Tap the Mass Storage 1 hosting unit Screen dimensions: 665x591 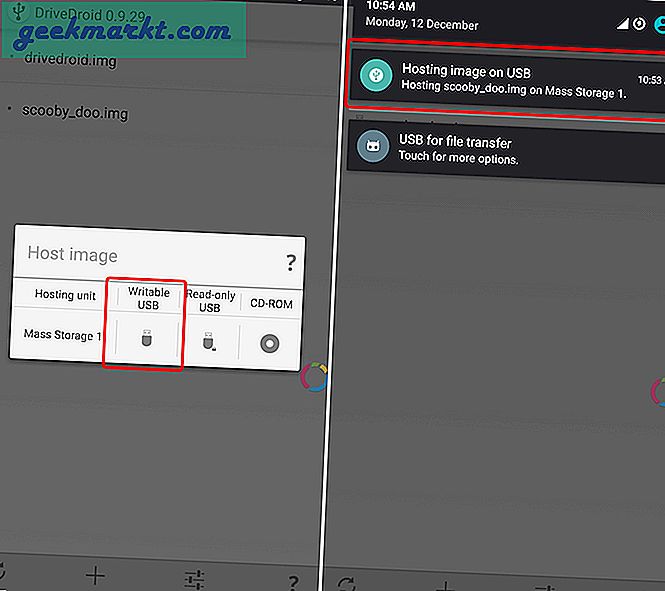[62, 336]
